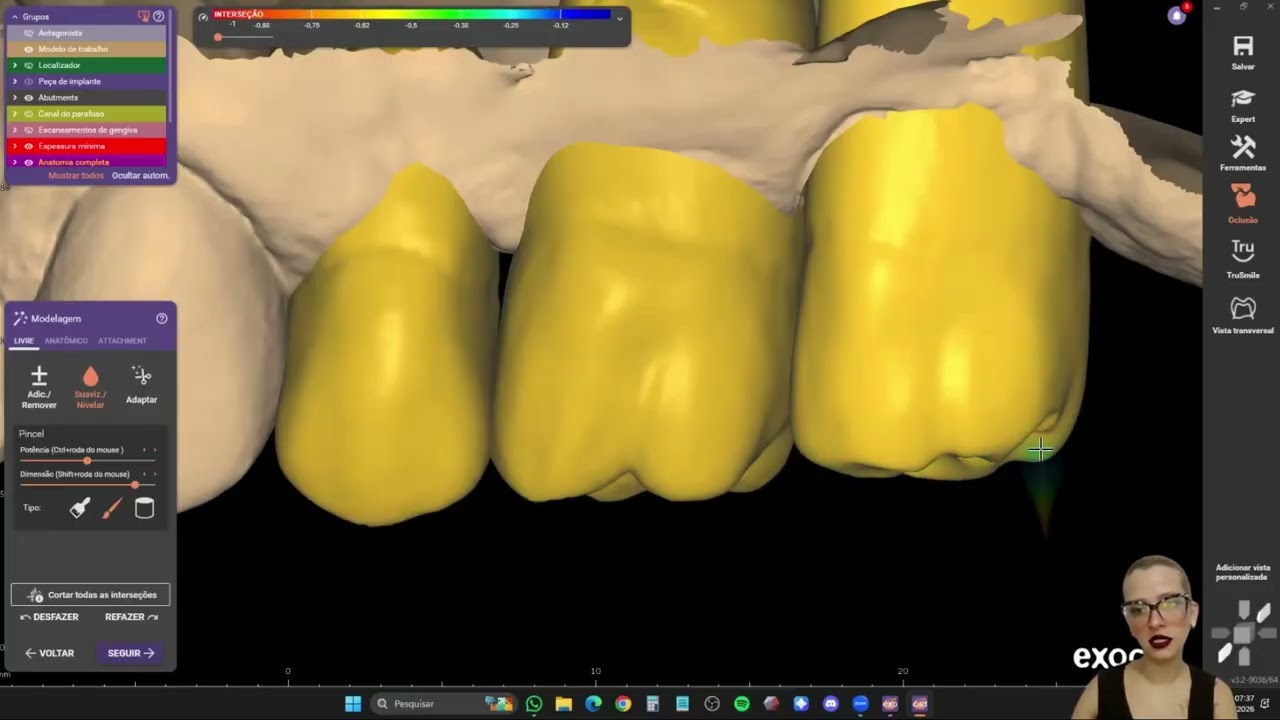Open Expert mode
Screen dimensions: 1280x720
click(1243, 105)
